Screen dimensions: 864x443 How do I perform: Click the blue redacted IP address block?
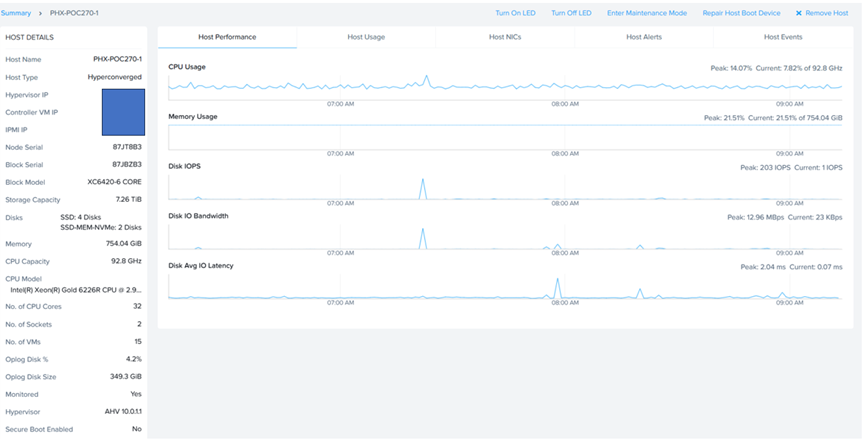coord(123,112)
